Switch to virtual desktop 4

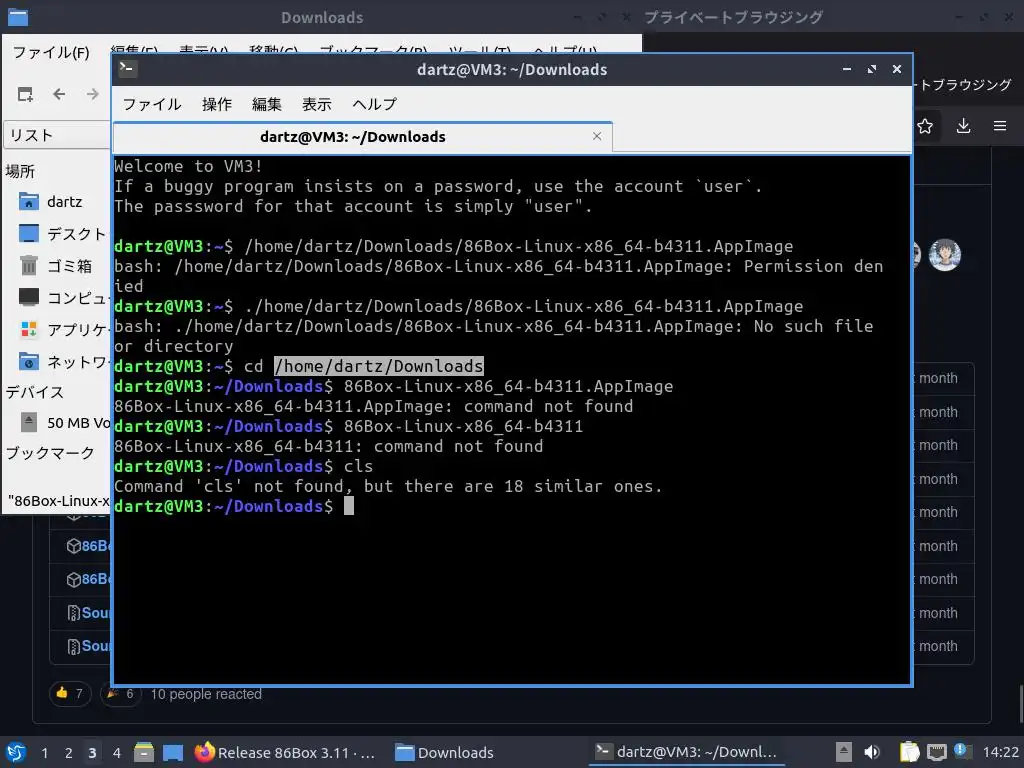coord(116,753)
